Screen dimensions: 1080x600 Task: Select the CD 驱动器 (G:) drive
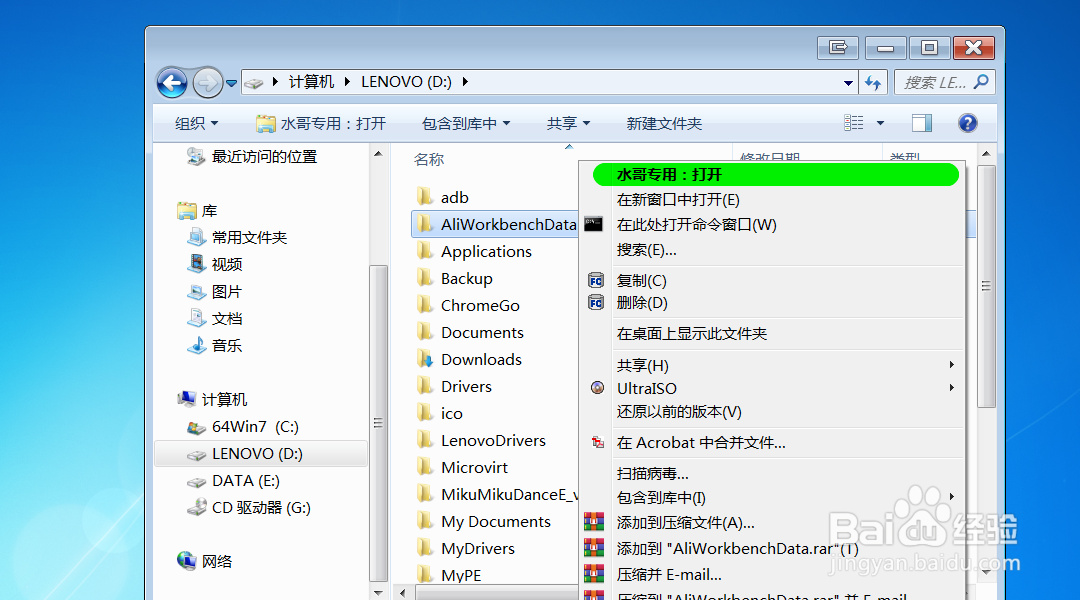click(249, 508)
